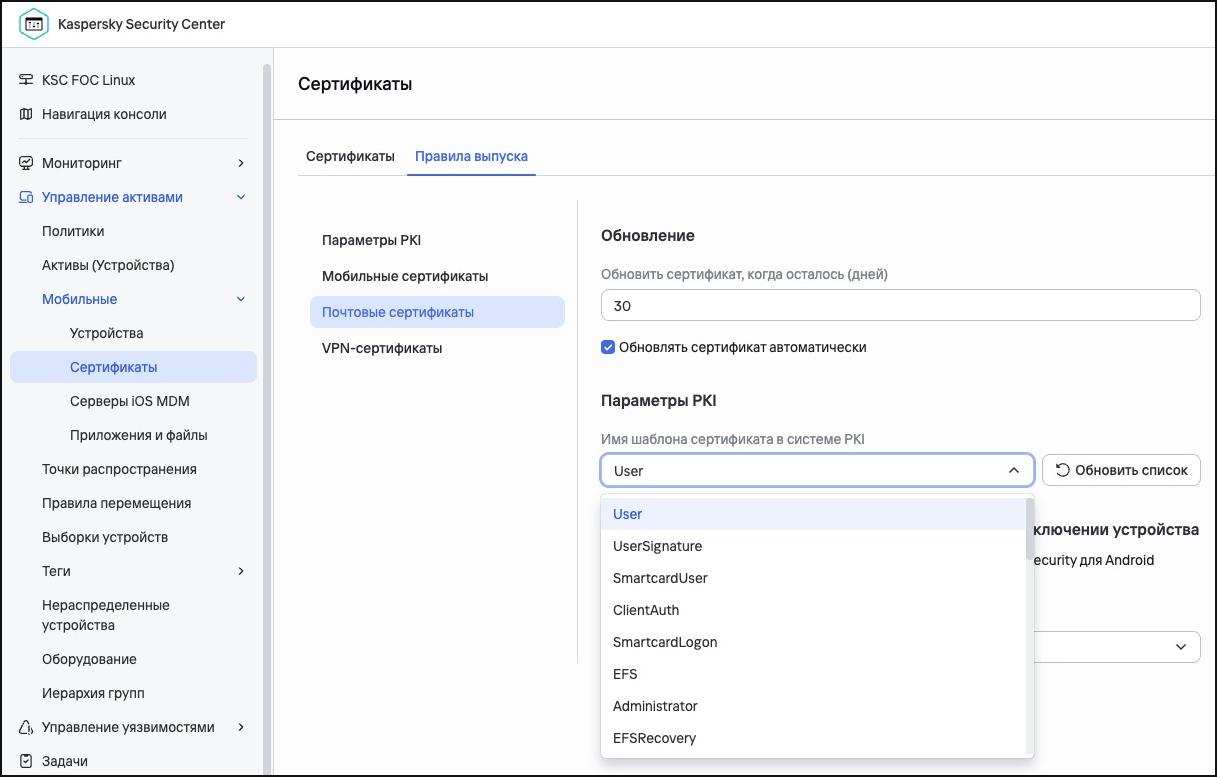Viewport: 1217px width, 777px height.
Task: Click the refresh icon in Обновить список
Action: 1062,470
